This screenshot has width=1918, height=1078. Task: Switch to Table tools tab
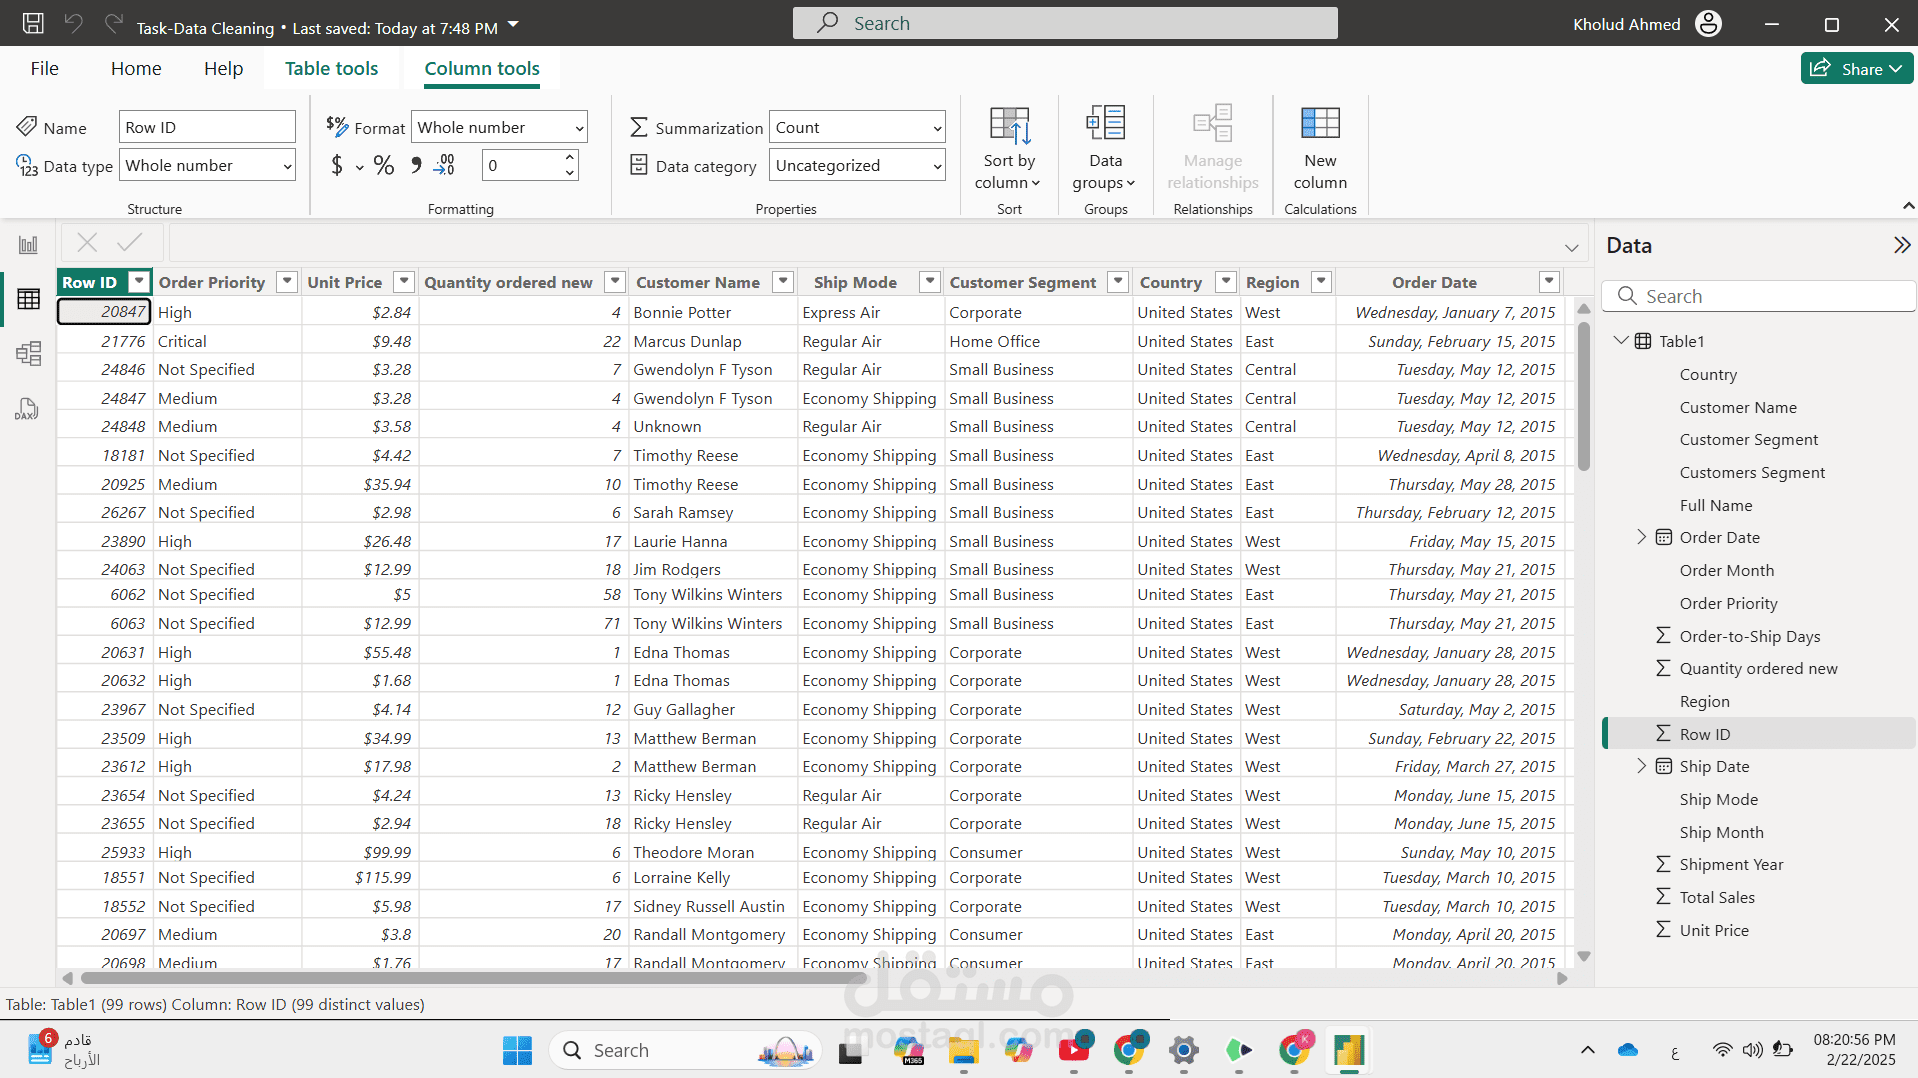pos(331,68)
